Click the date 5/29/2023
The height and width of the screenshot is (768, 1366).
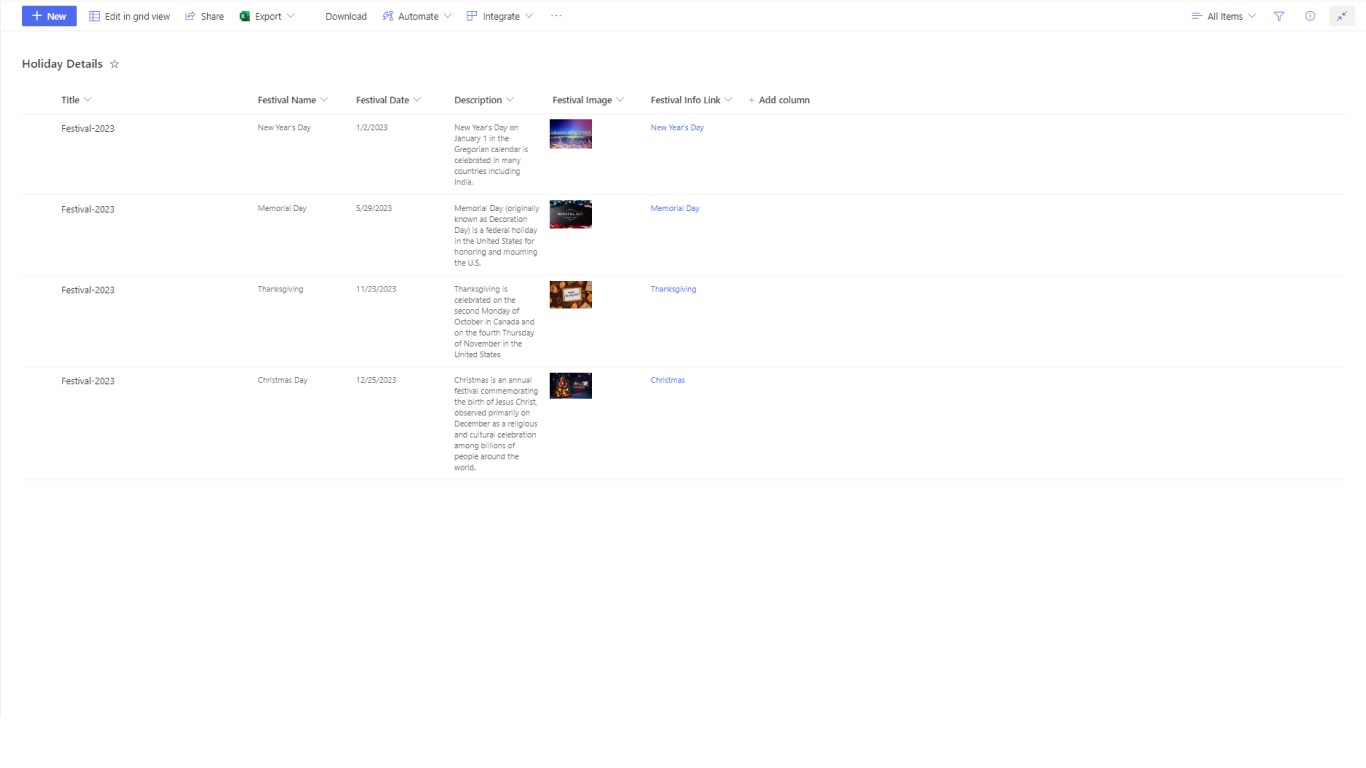tap(374, 208)
